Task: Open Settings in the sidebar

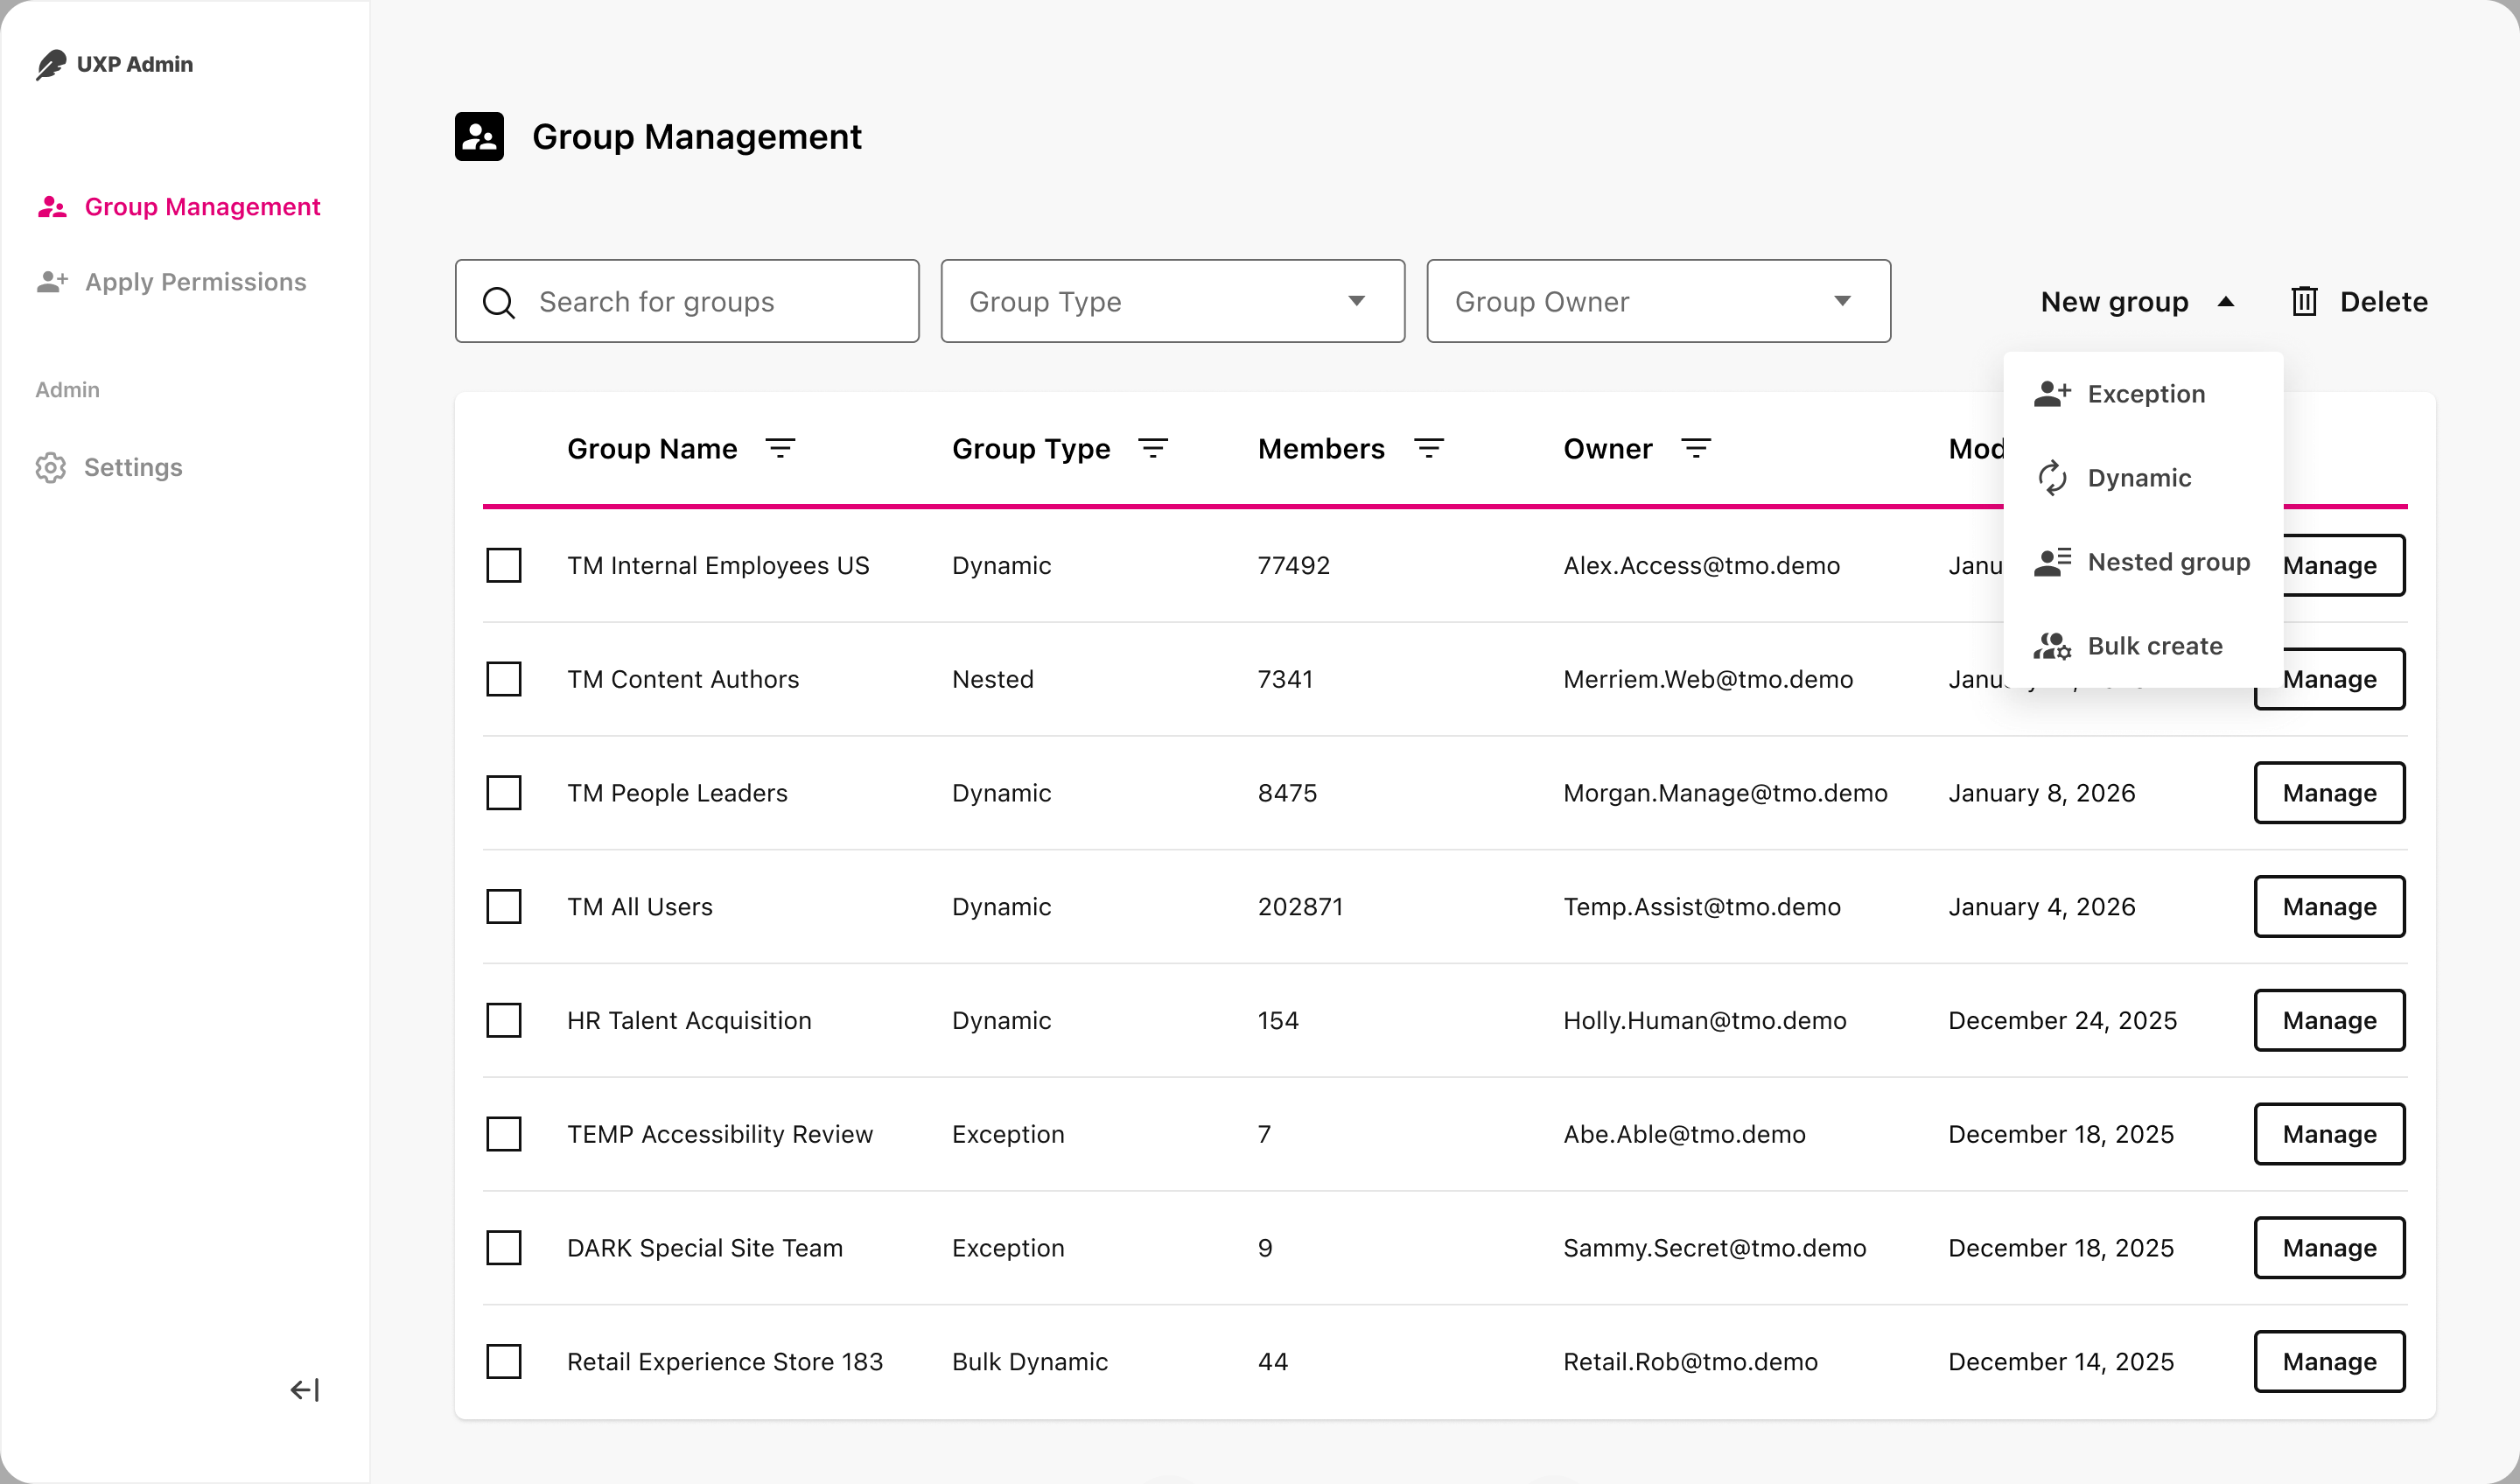Action: 109,467
